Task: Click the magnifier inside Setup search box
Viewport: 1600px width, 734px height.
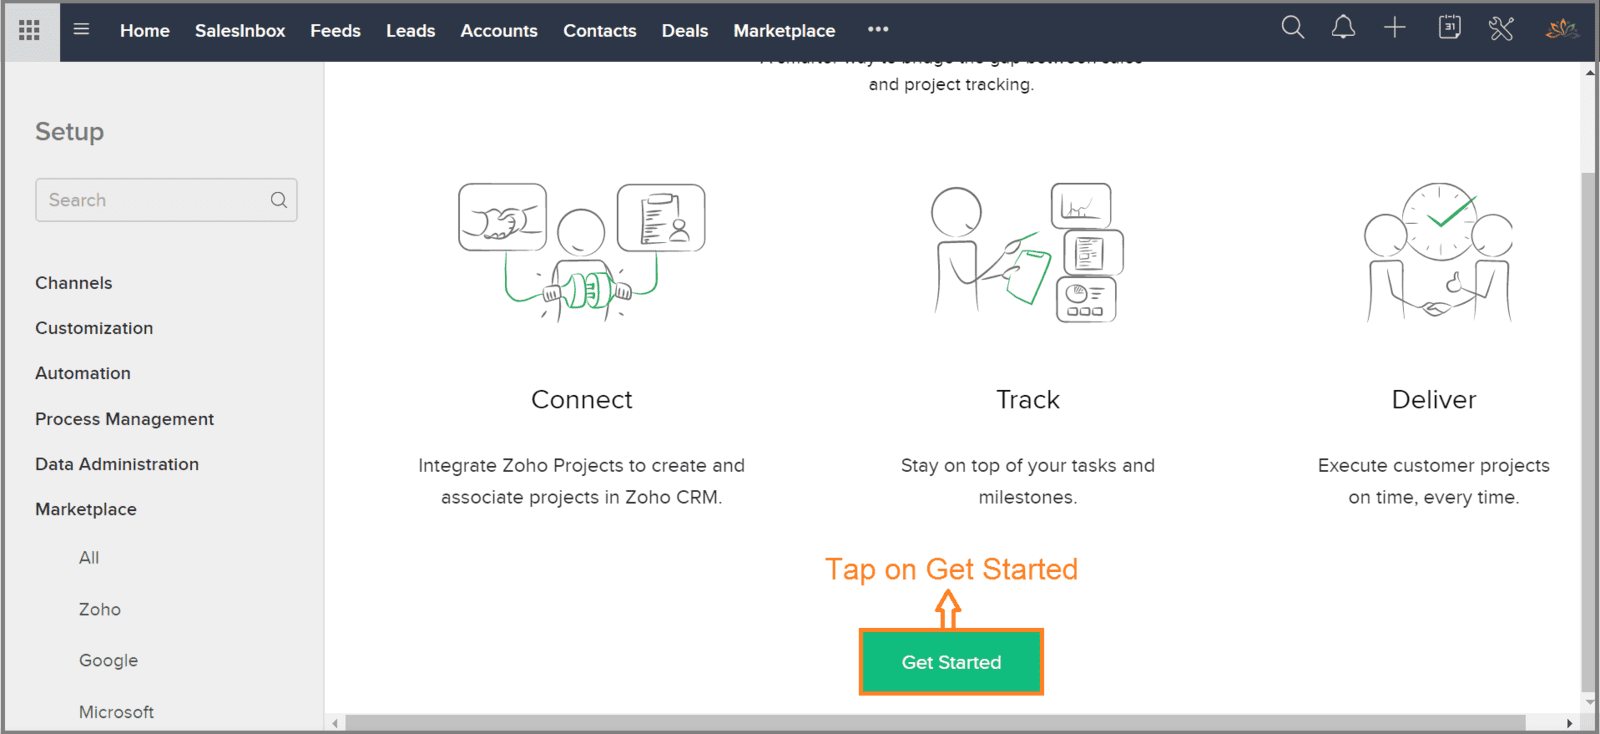Action: coord(279,200)
